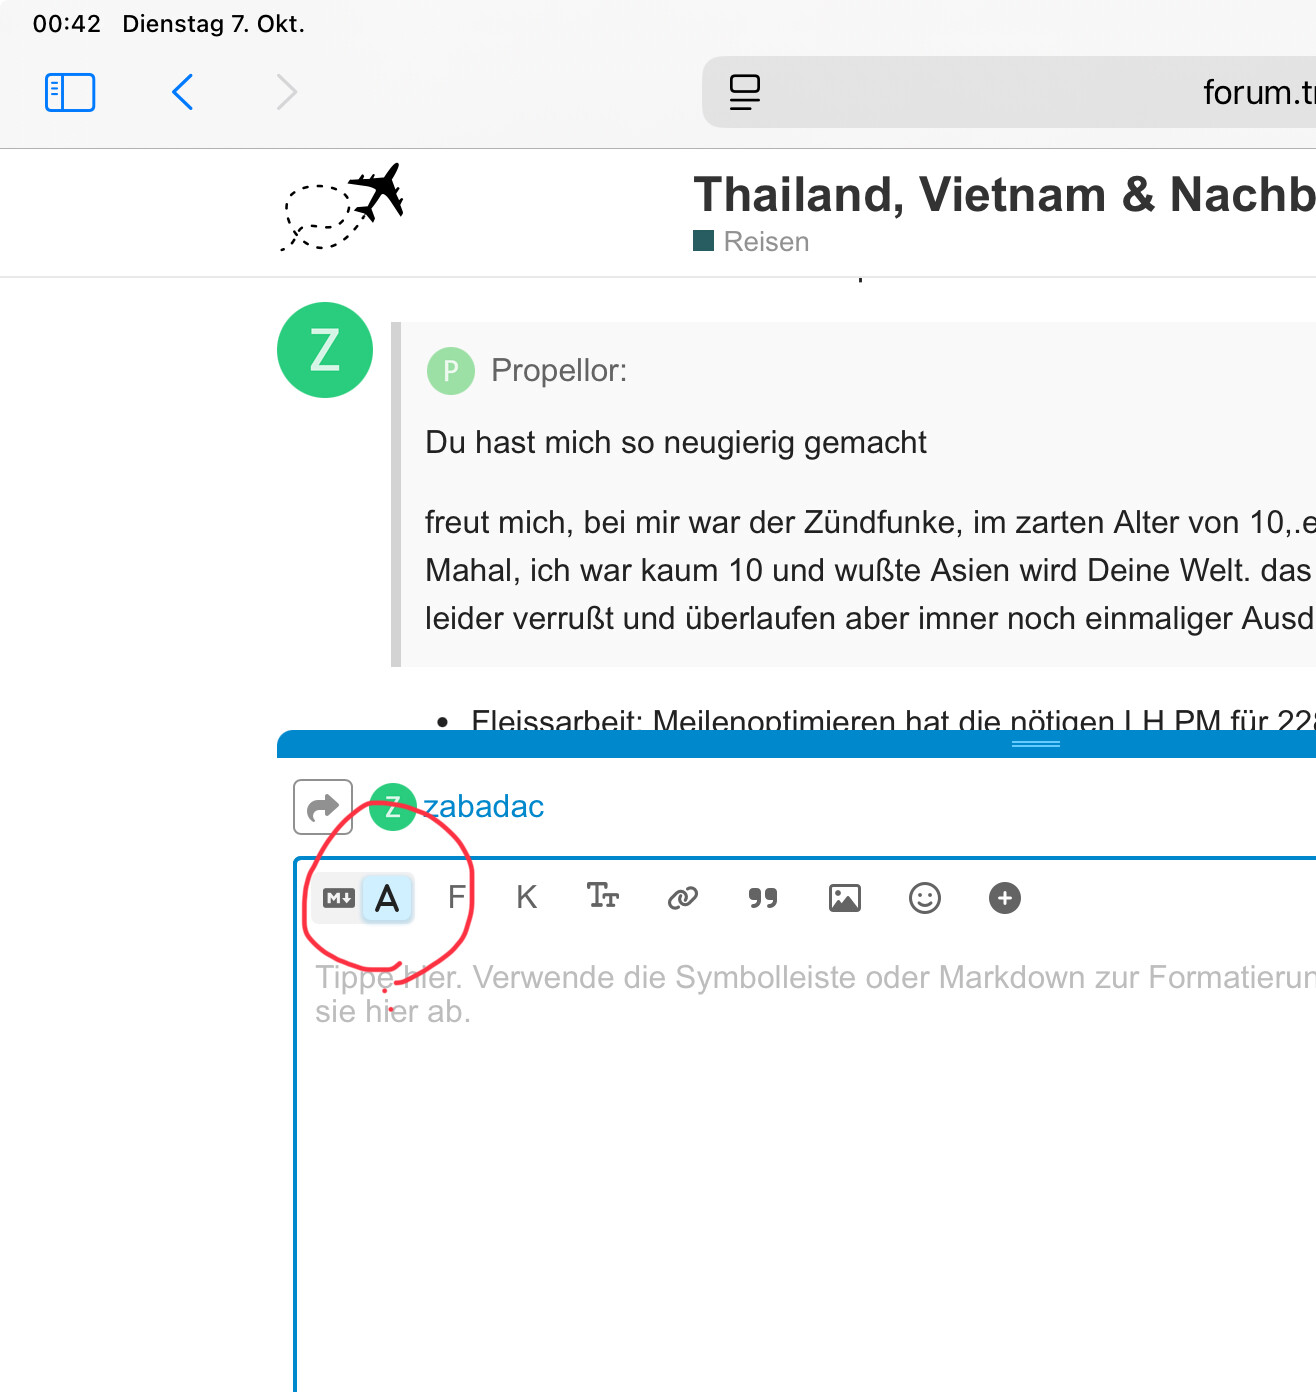Upload an image via picture icon

point(845,898)
